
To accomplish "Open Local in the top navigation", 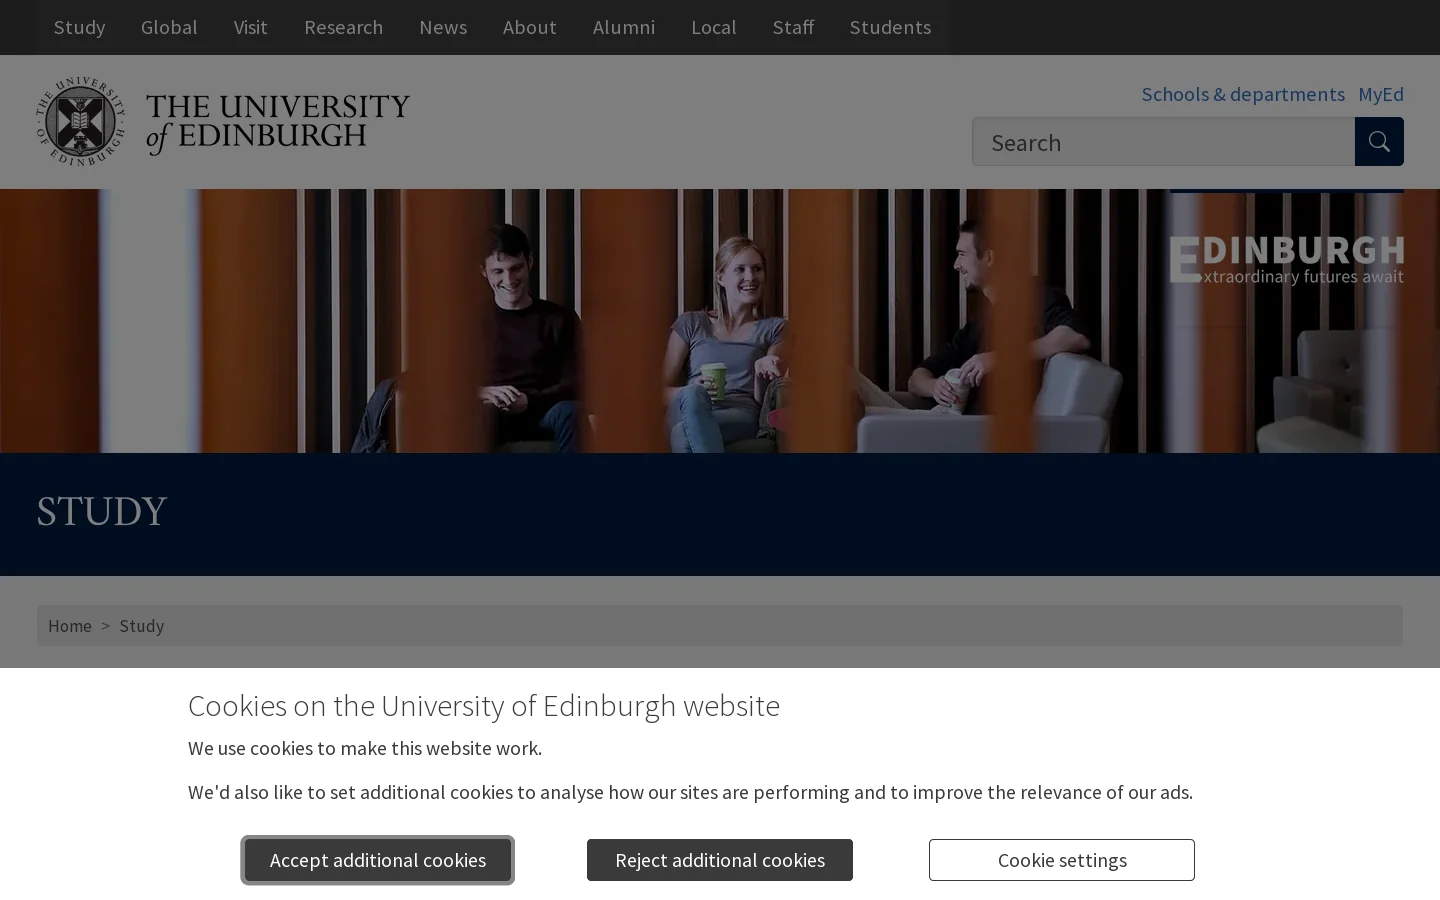I will 713,27.
